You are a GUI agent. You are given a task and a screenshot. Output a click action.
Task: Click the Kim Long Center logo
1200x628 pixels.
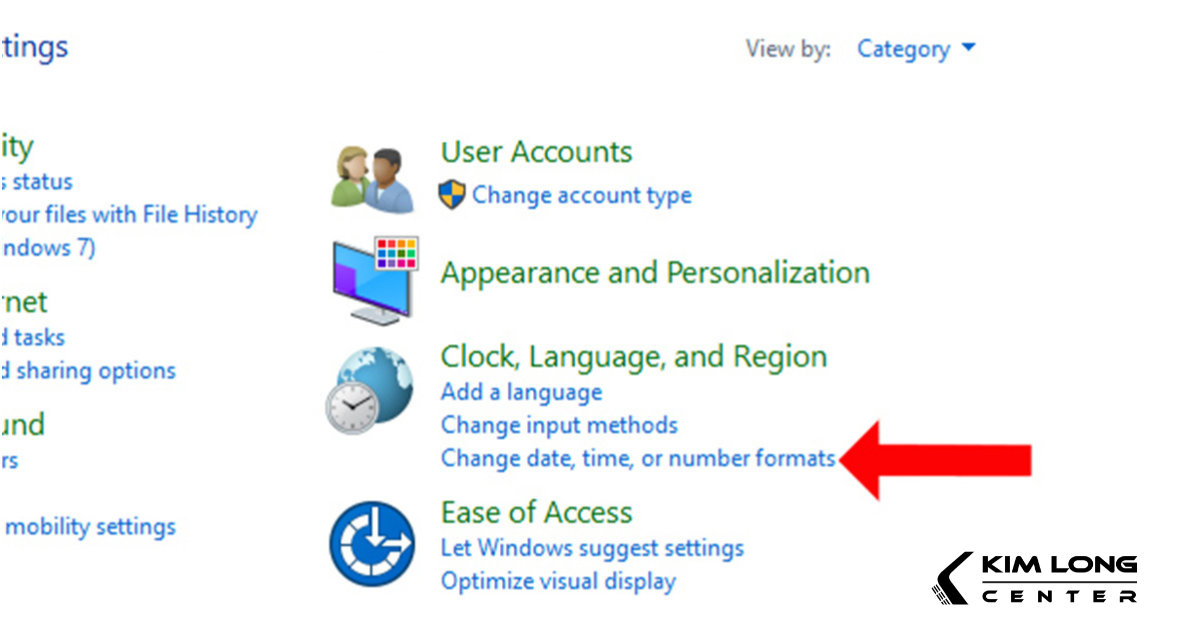click(1035, 579)
